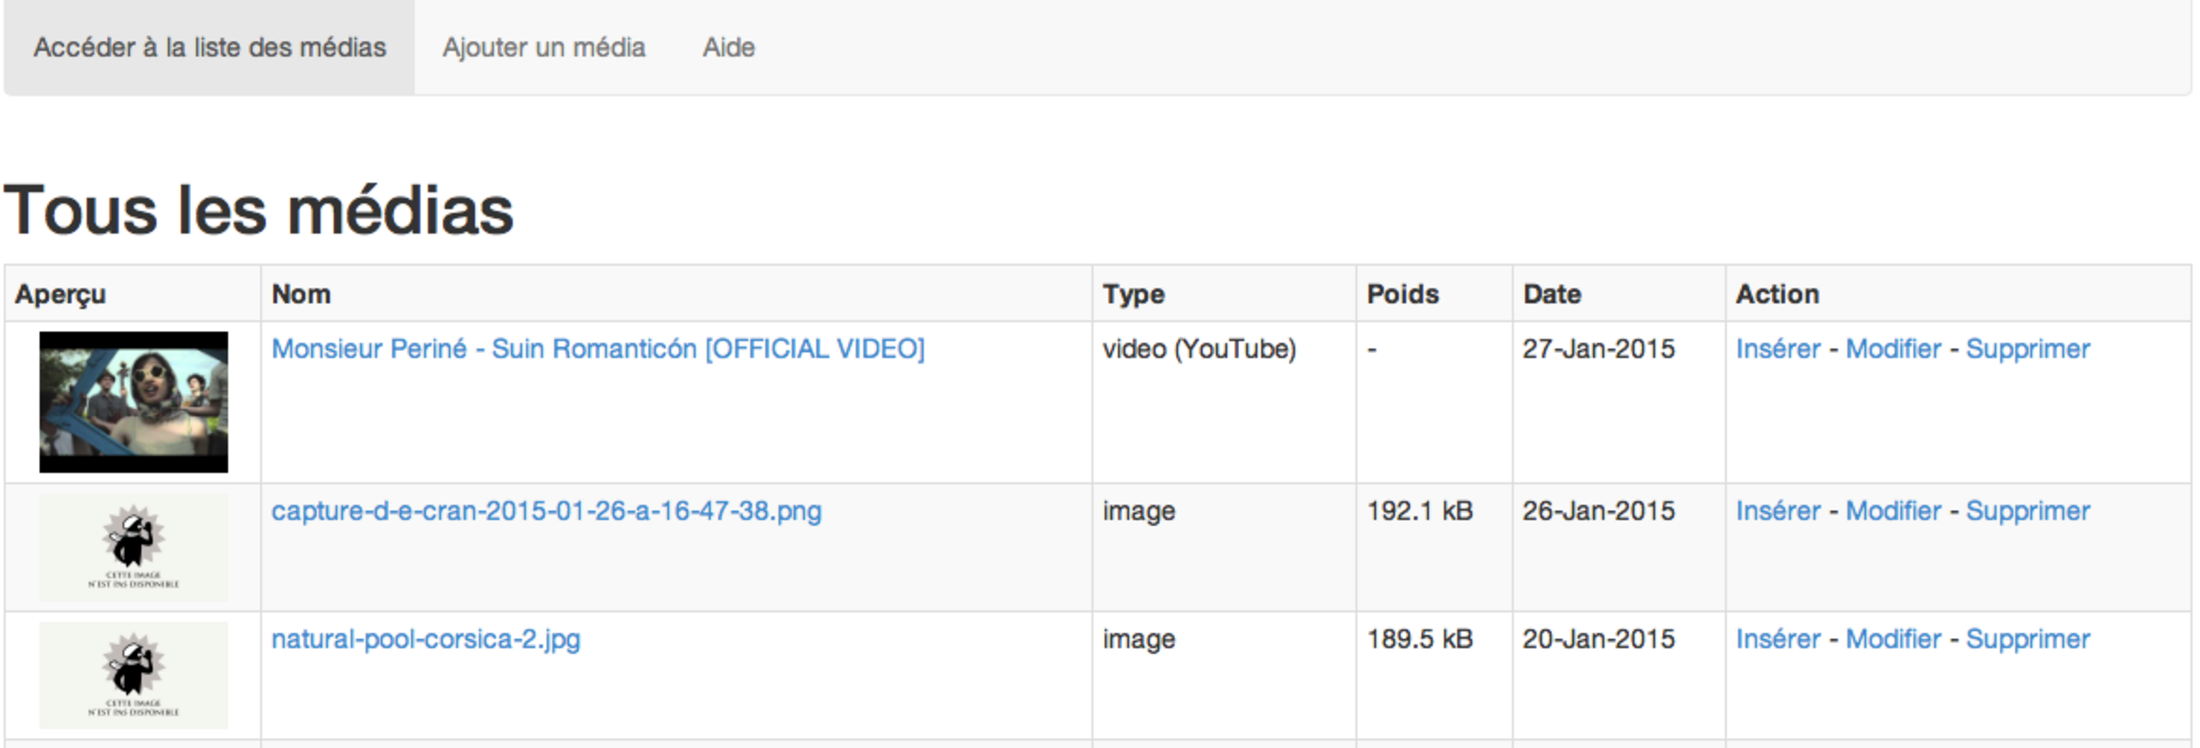Screen dimensions: 2200x748
Task: Click the Date column header
Action: coord(1551,294)
